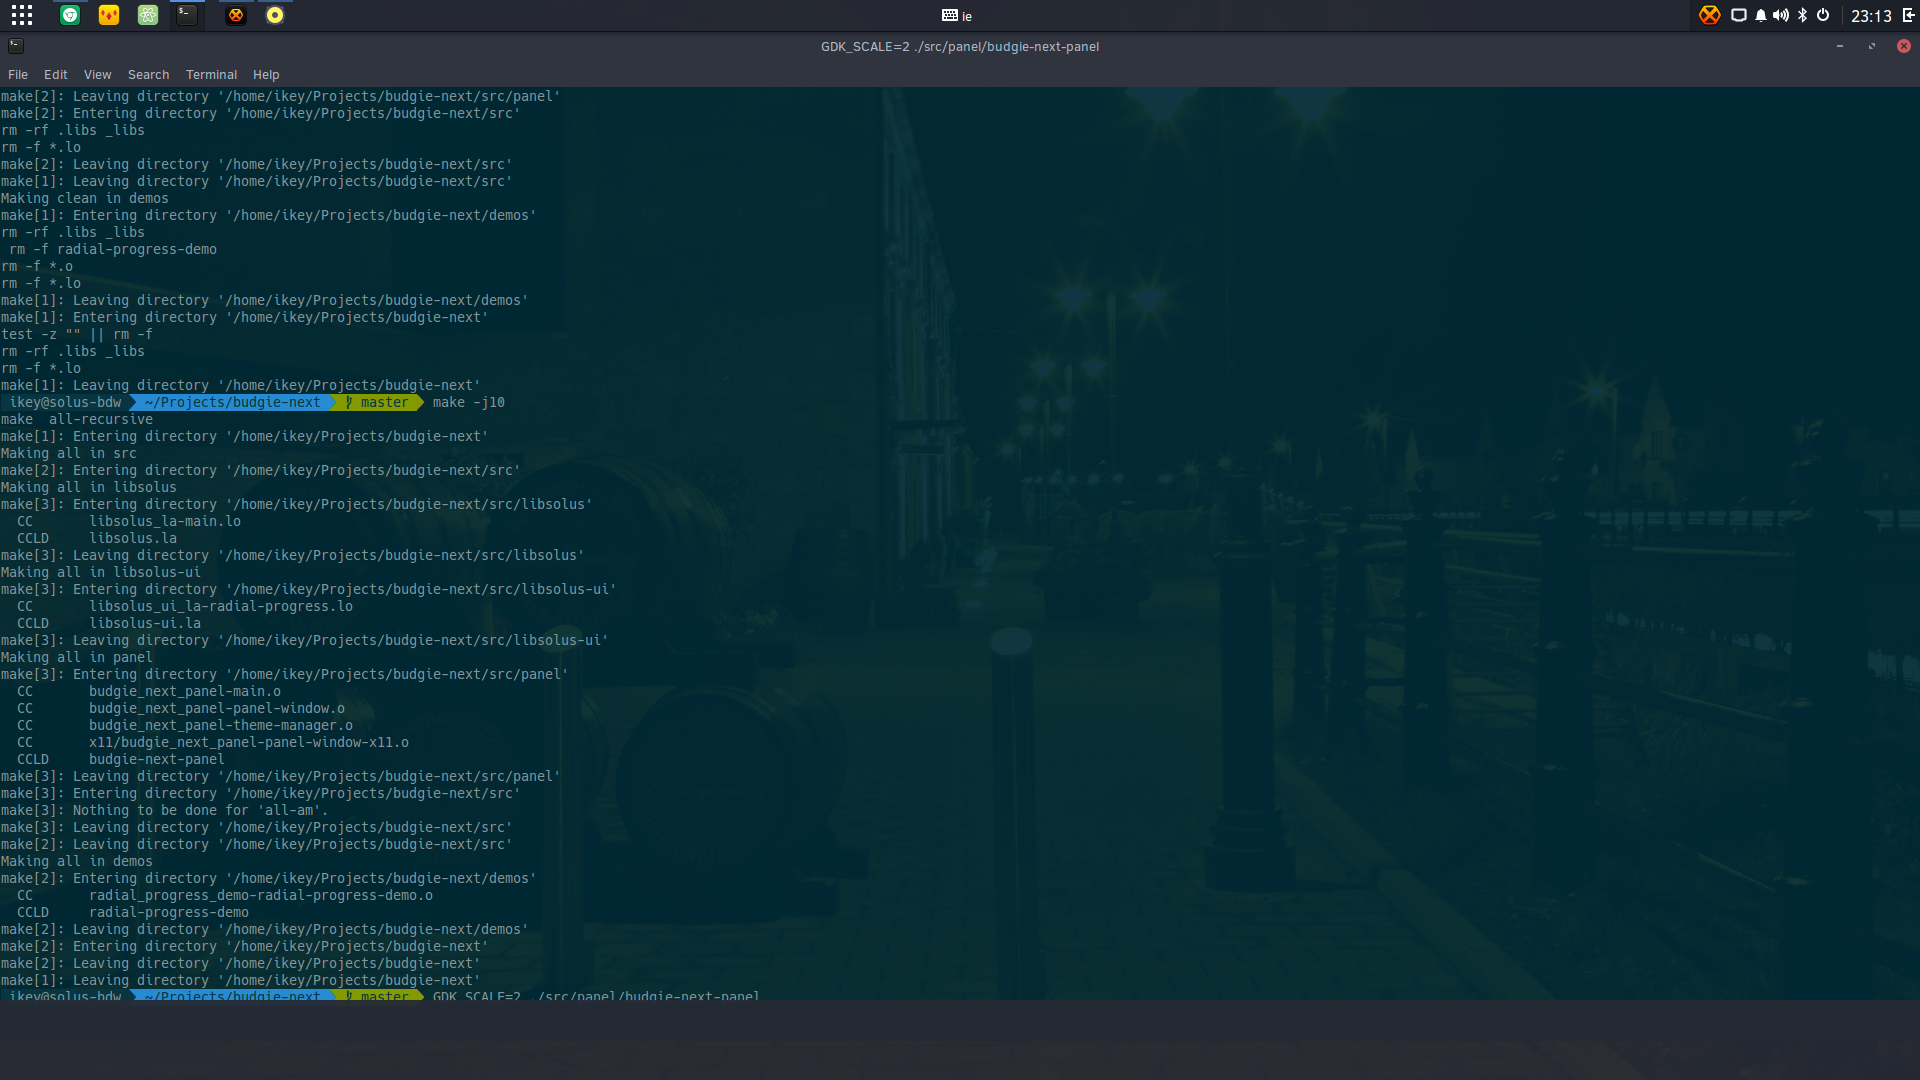This screenshot has height=1080, width=1920.
Task: Open the volume control tray icon
Action: tap(1781, 15)
